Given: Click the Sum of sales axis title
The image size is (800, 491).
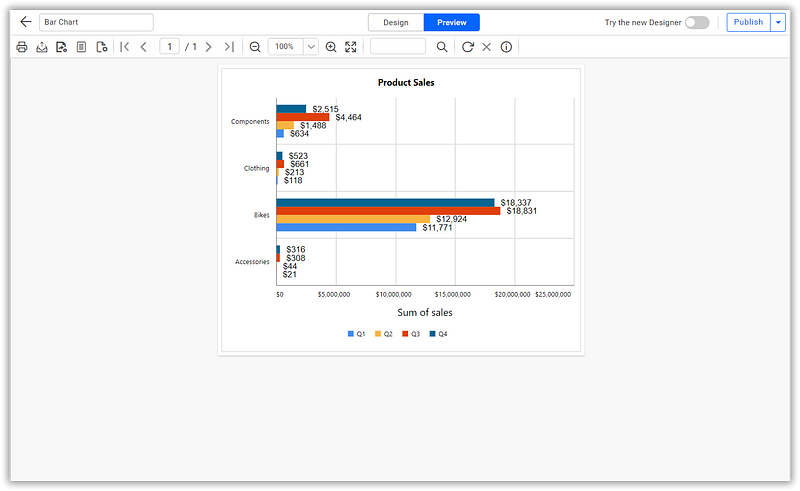Looking at the screenshot, I should point(425,312).
